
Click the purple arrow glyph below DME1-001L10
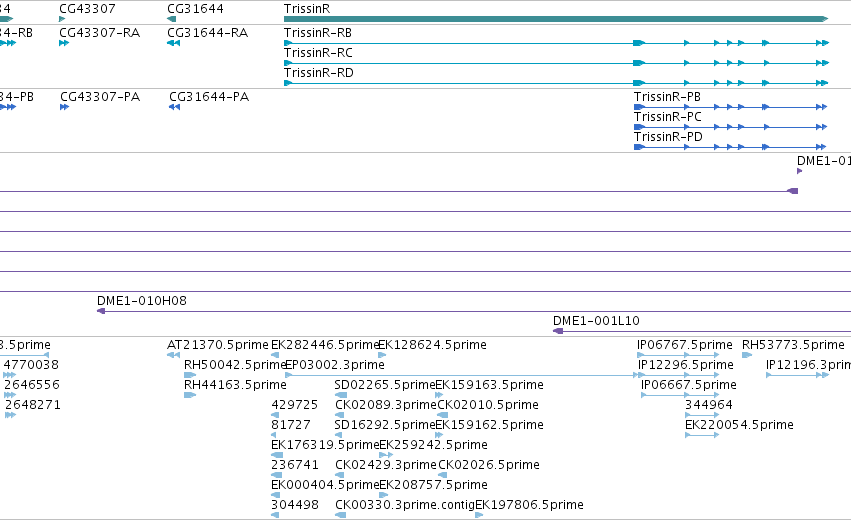[558, 331]
